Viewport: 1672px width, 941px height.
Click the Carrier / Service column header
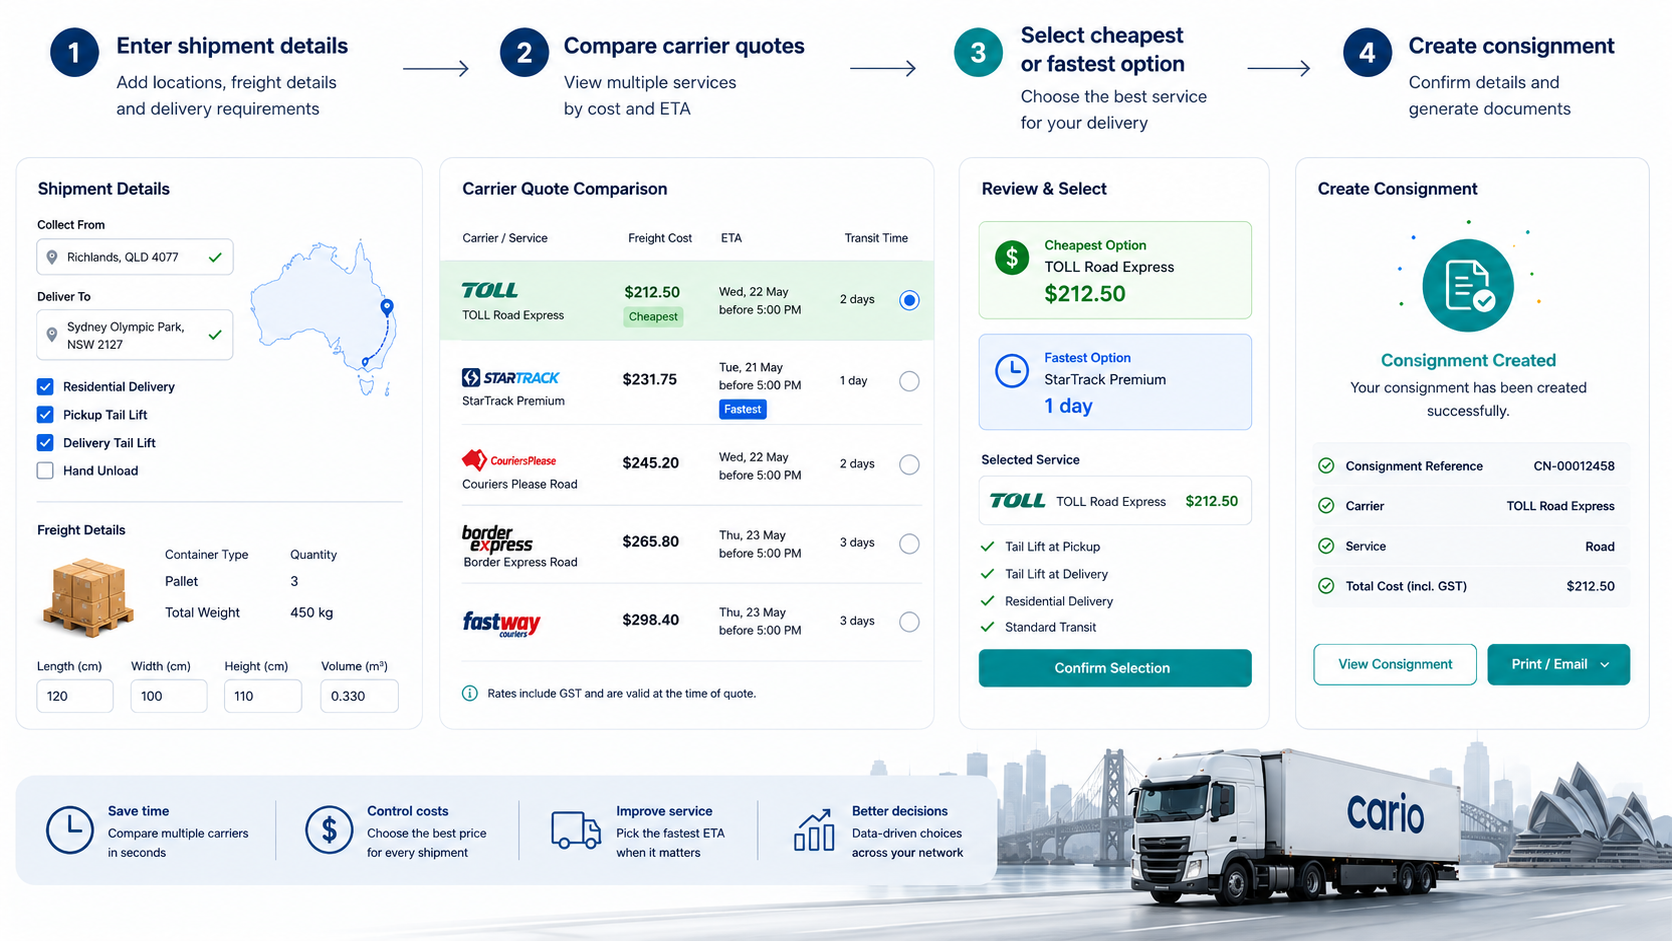(x=505, y=238)
